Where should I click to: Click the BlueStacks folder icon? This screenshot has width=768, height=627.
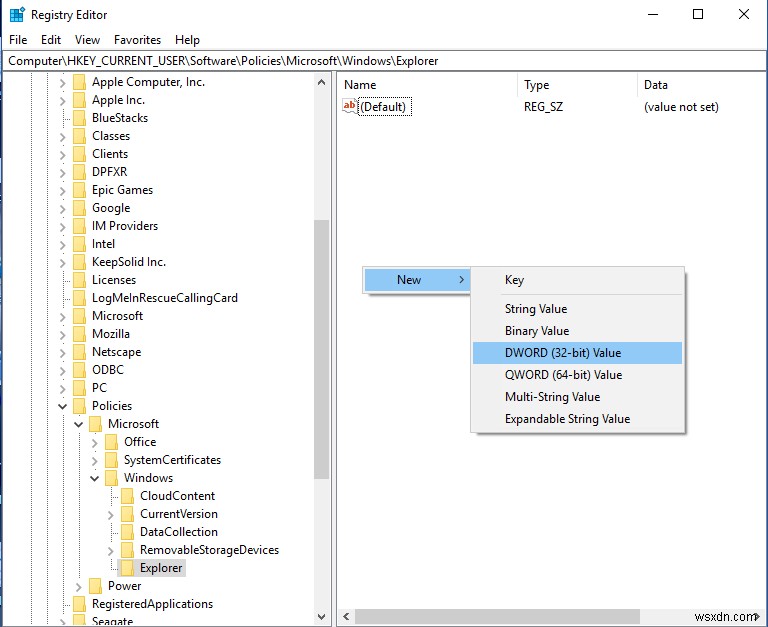click(79, 118)
